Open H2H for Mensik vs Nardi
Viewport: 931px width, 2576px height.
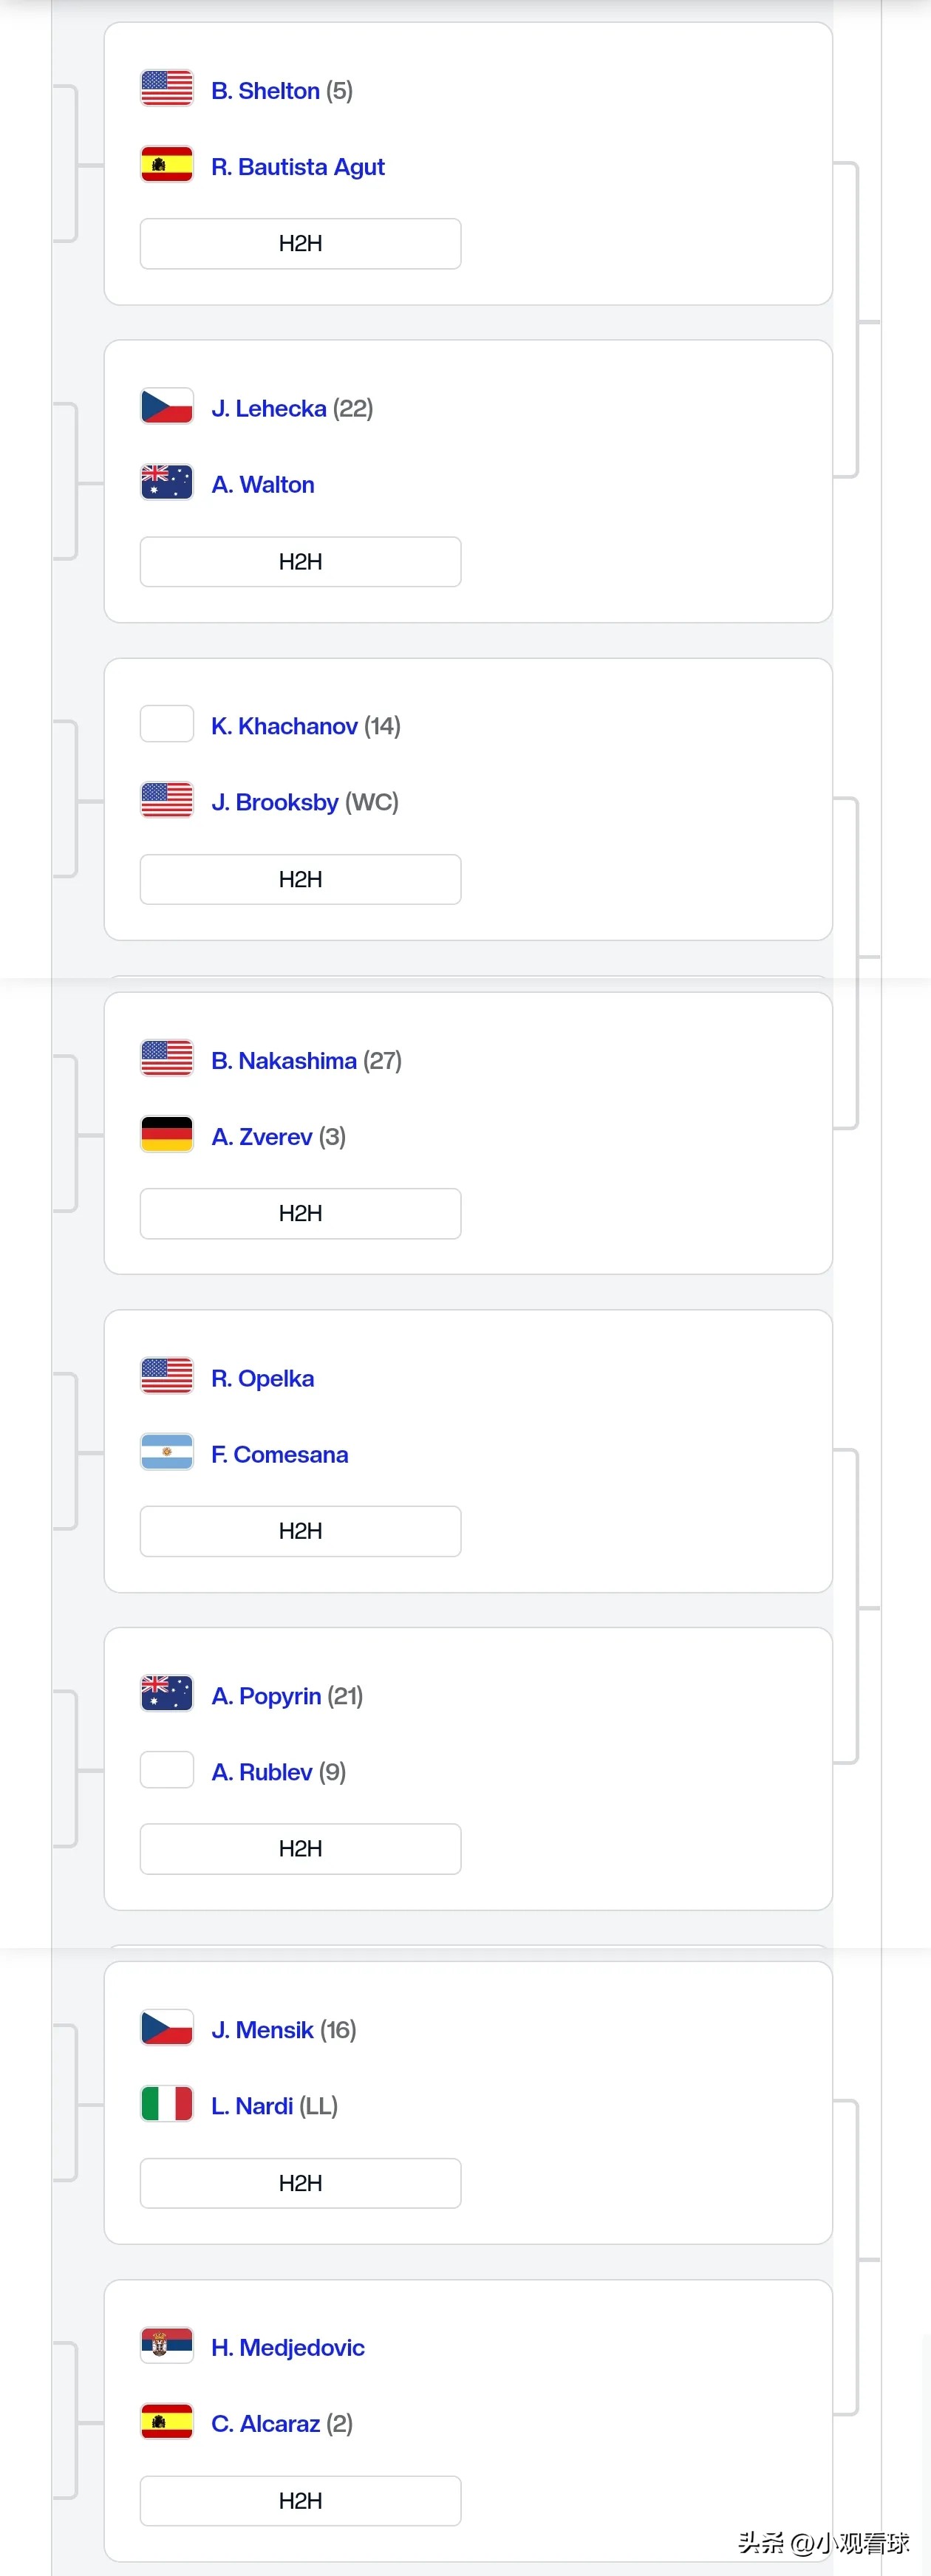tap(301, 2184)
